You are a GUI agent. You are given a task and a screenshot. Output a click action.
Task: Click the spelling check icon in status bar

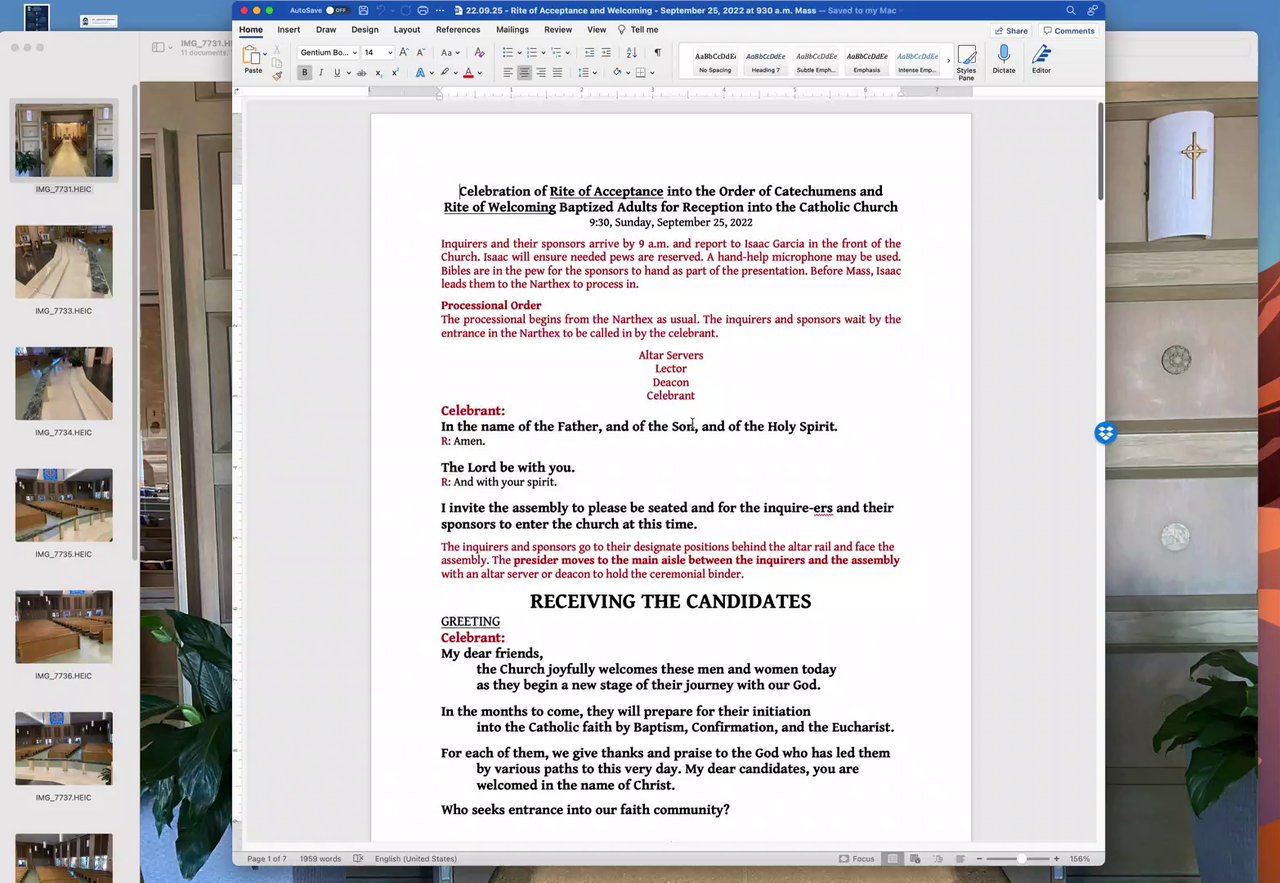359,859
